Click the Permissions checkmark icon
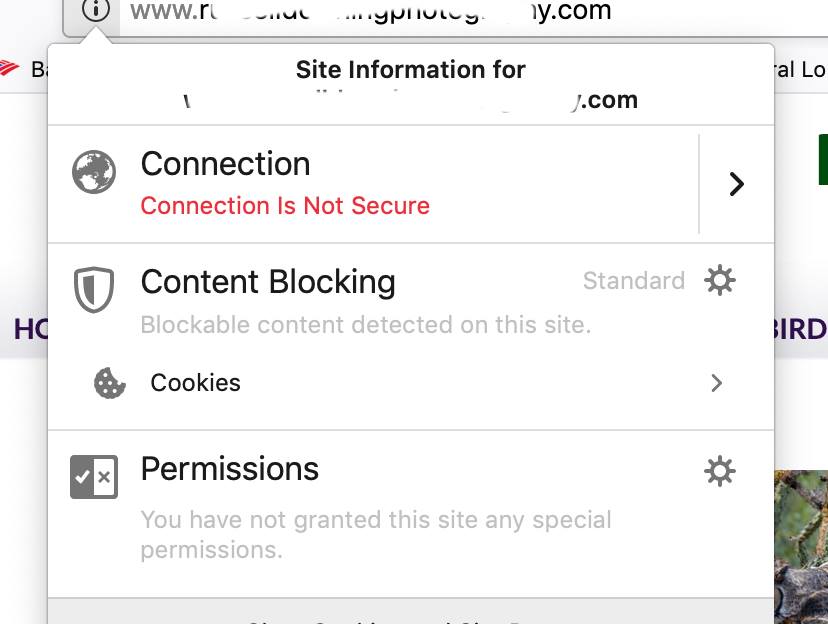828x624 pixels. [x=94, y=477]
